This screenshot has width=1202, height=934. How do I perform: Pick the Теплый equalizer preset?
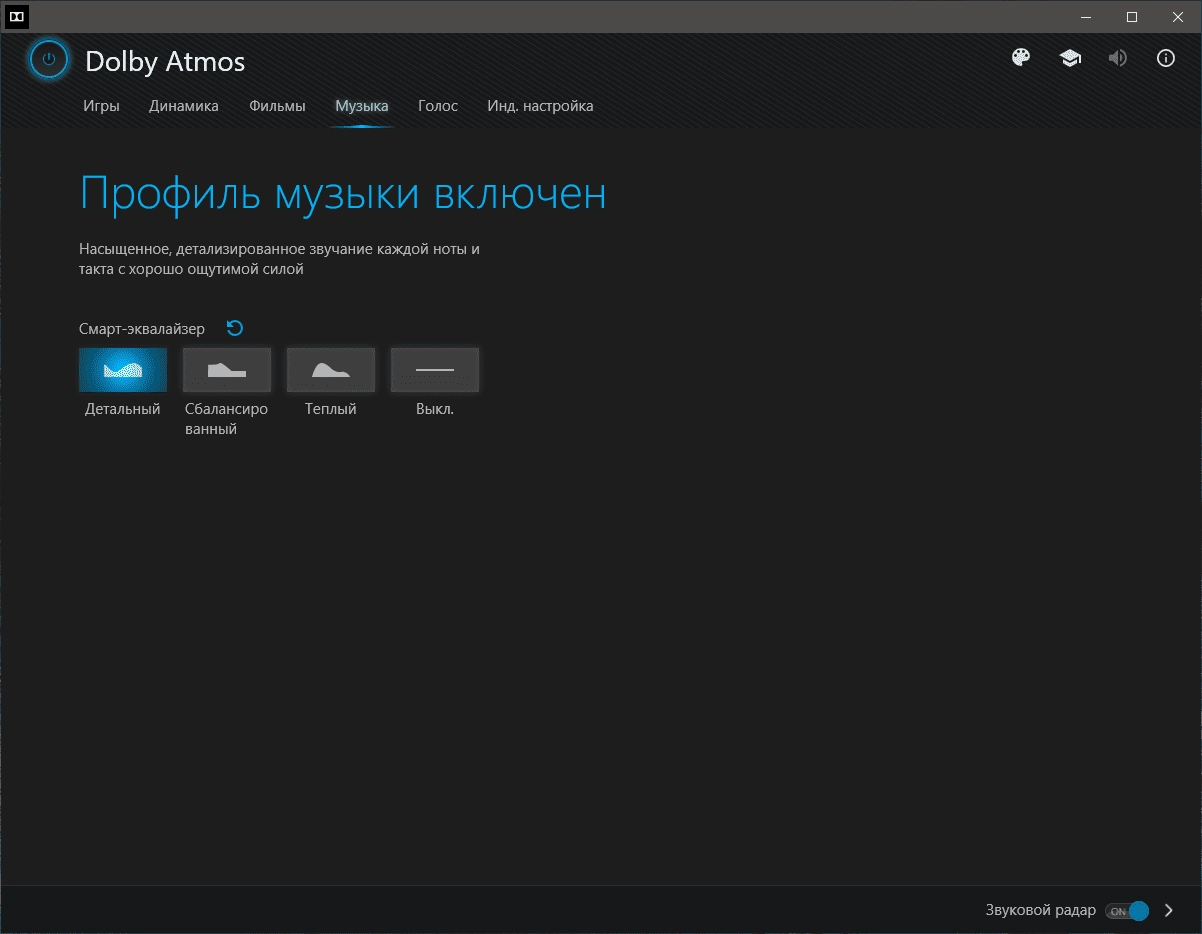(331, 370)
